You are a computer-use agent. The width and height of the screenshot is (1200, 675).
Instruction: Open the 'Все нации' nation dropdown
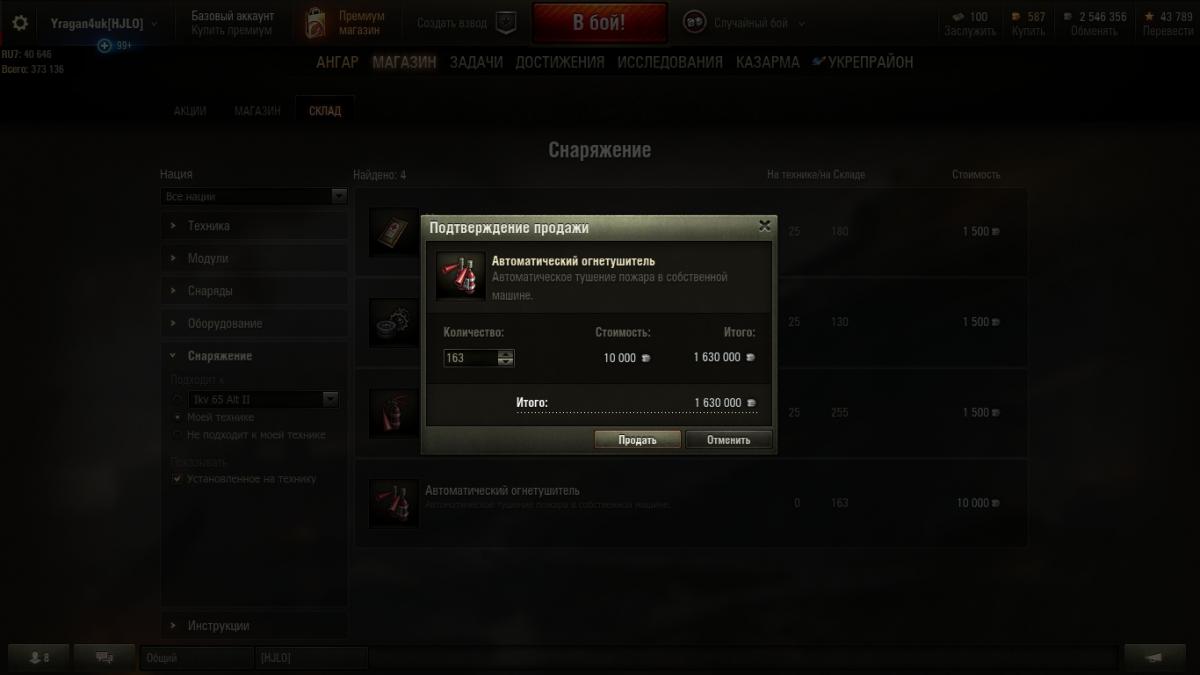point(254,196)
